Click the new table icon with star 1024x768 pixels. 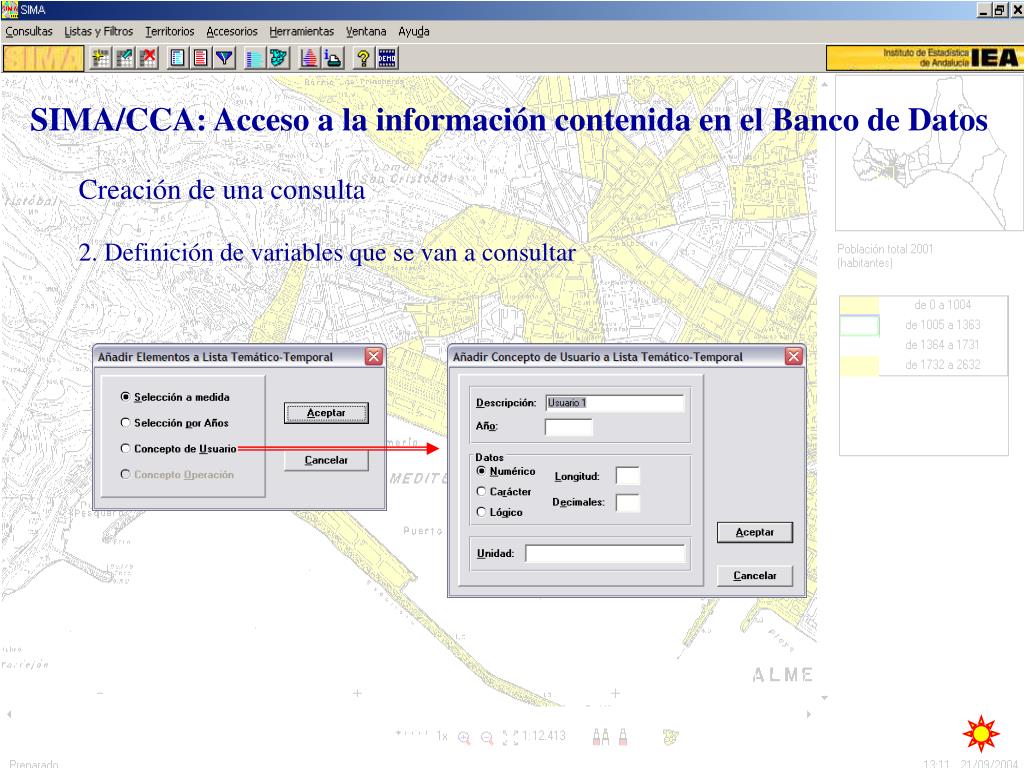[101, 58]
